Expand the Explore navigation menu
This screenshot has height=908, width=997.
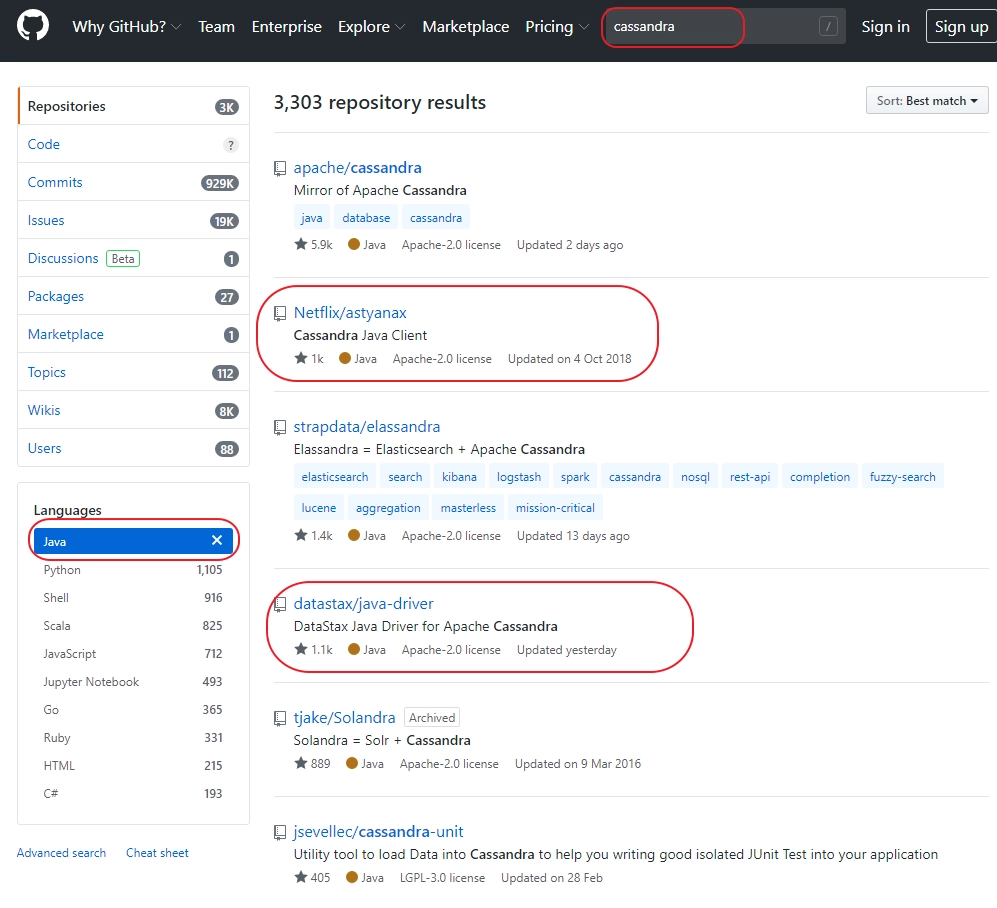click(371, 27)
